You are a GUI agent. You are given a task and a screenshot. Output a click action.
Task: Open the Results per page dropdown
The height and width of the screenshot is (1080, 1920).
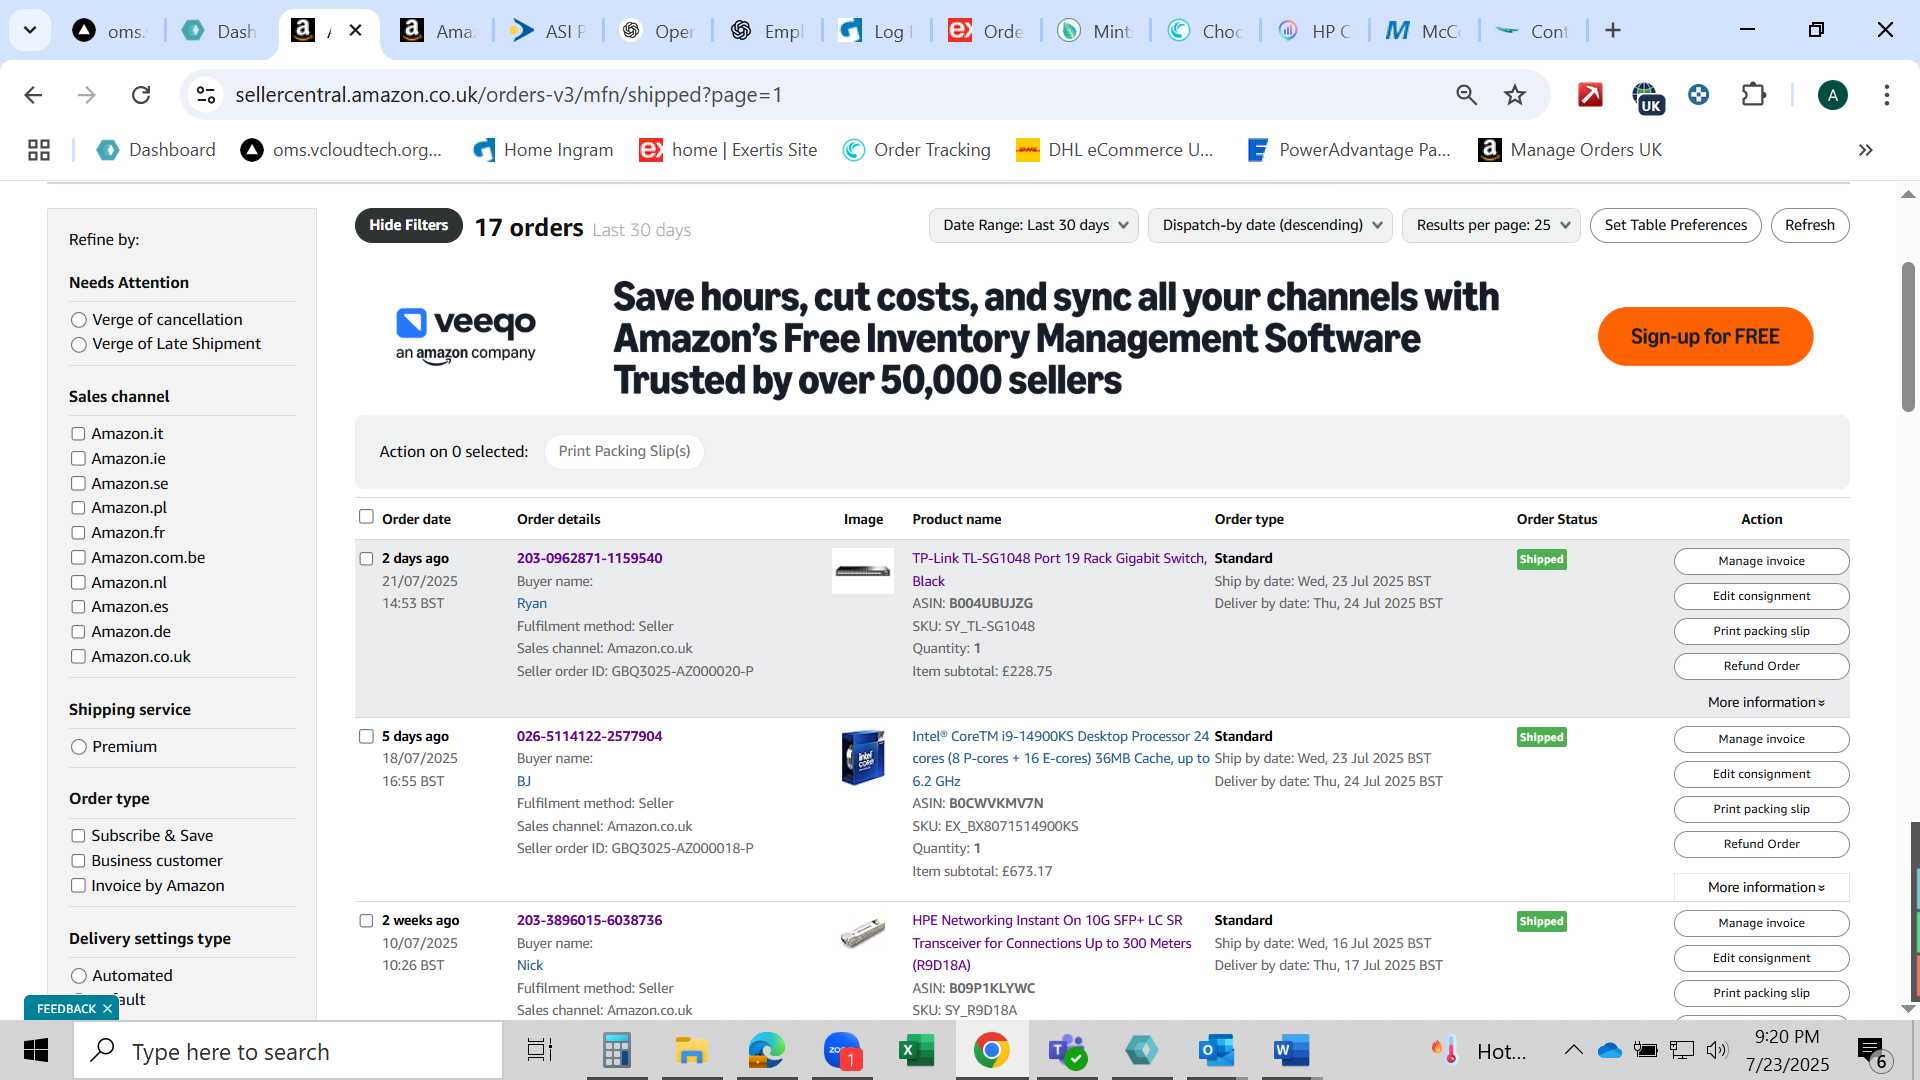click(x=1491, y=225)
